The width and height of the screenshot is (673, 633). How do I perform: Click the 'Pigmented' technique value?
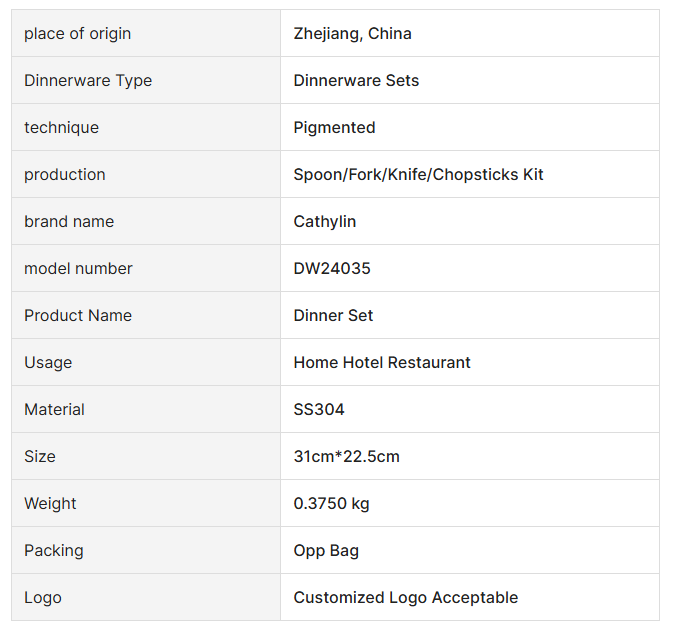click(334, 128)
